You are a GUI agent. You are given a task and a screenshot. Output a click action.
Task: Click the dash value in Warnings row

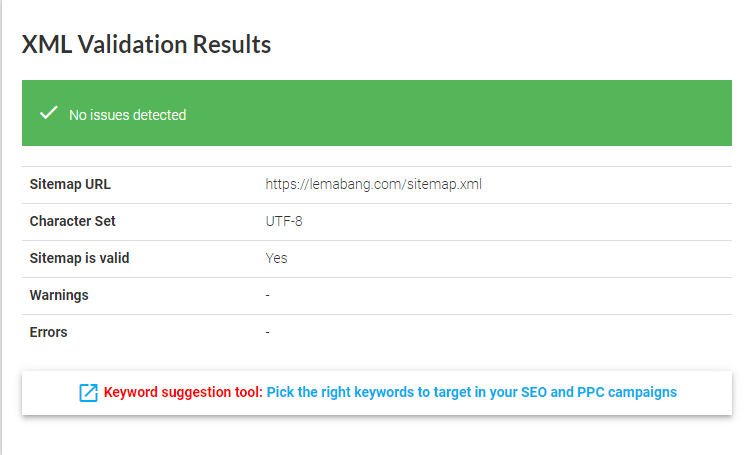[268, 296]
